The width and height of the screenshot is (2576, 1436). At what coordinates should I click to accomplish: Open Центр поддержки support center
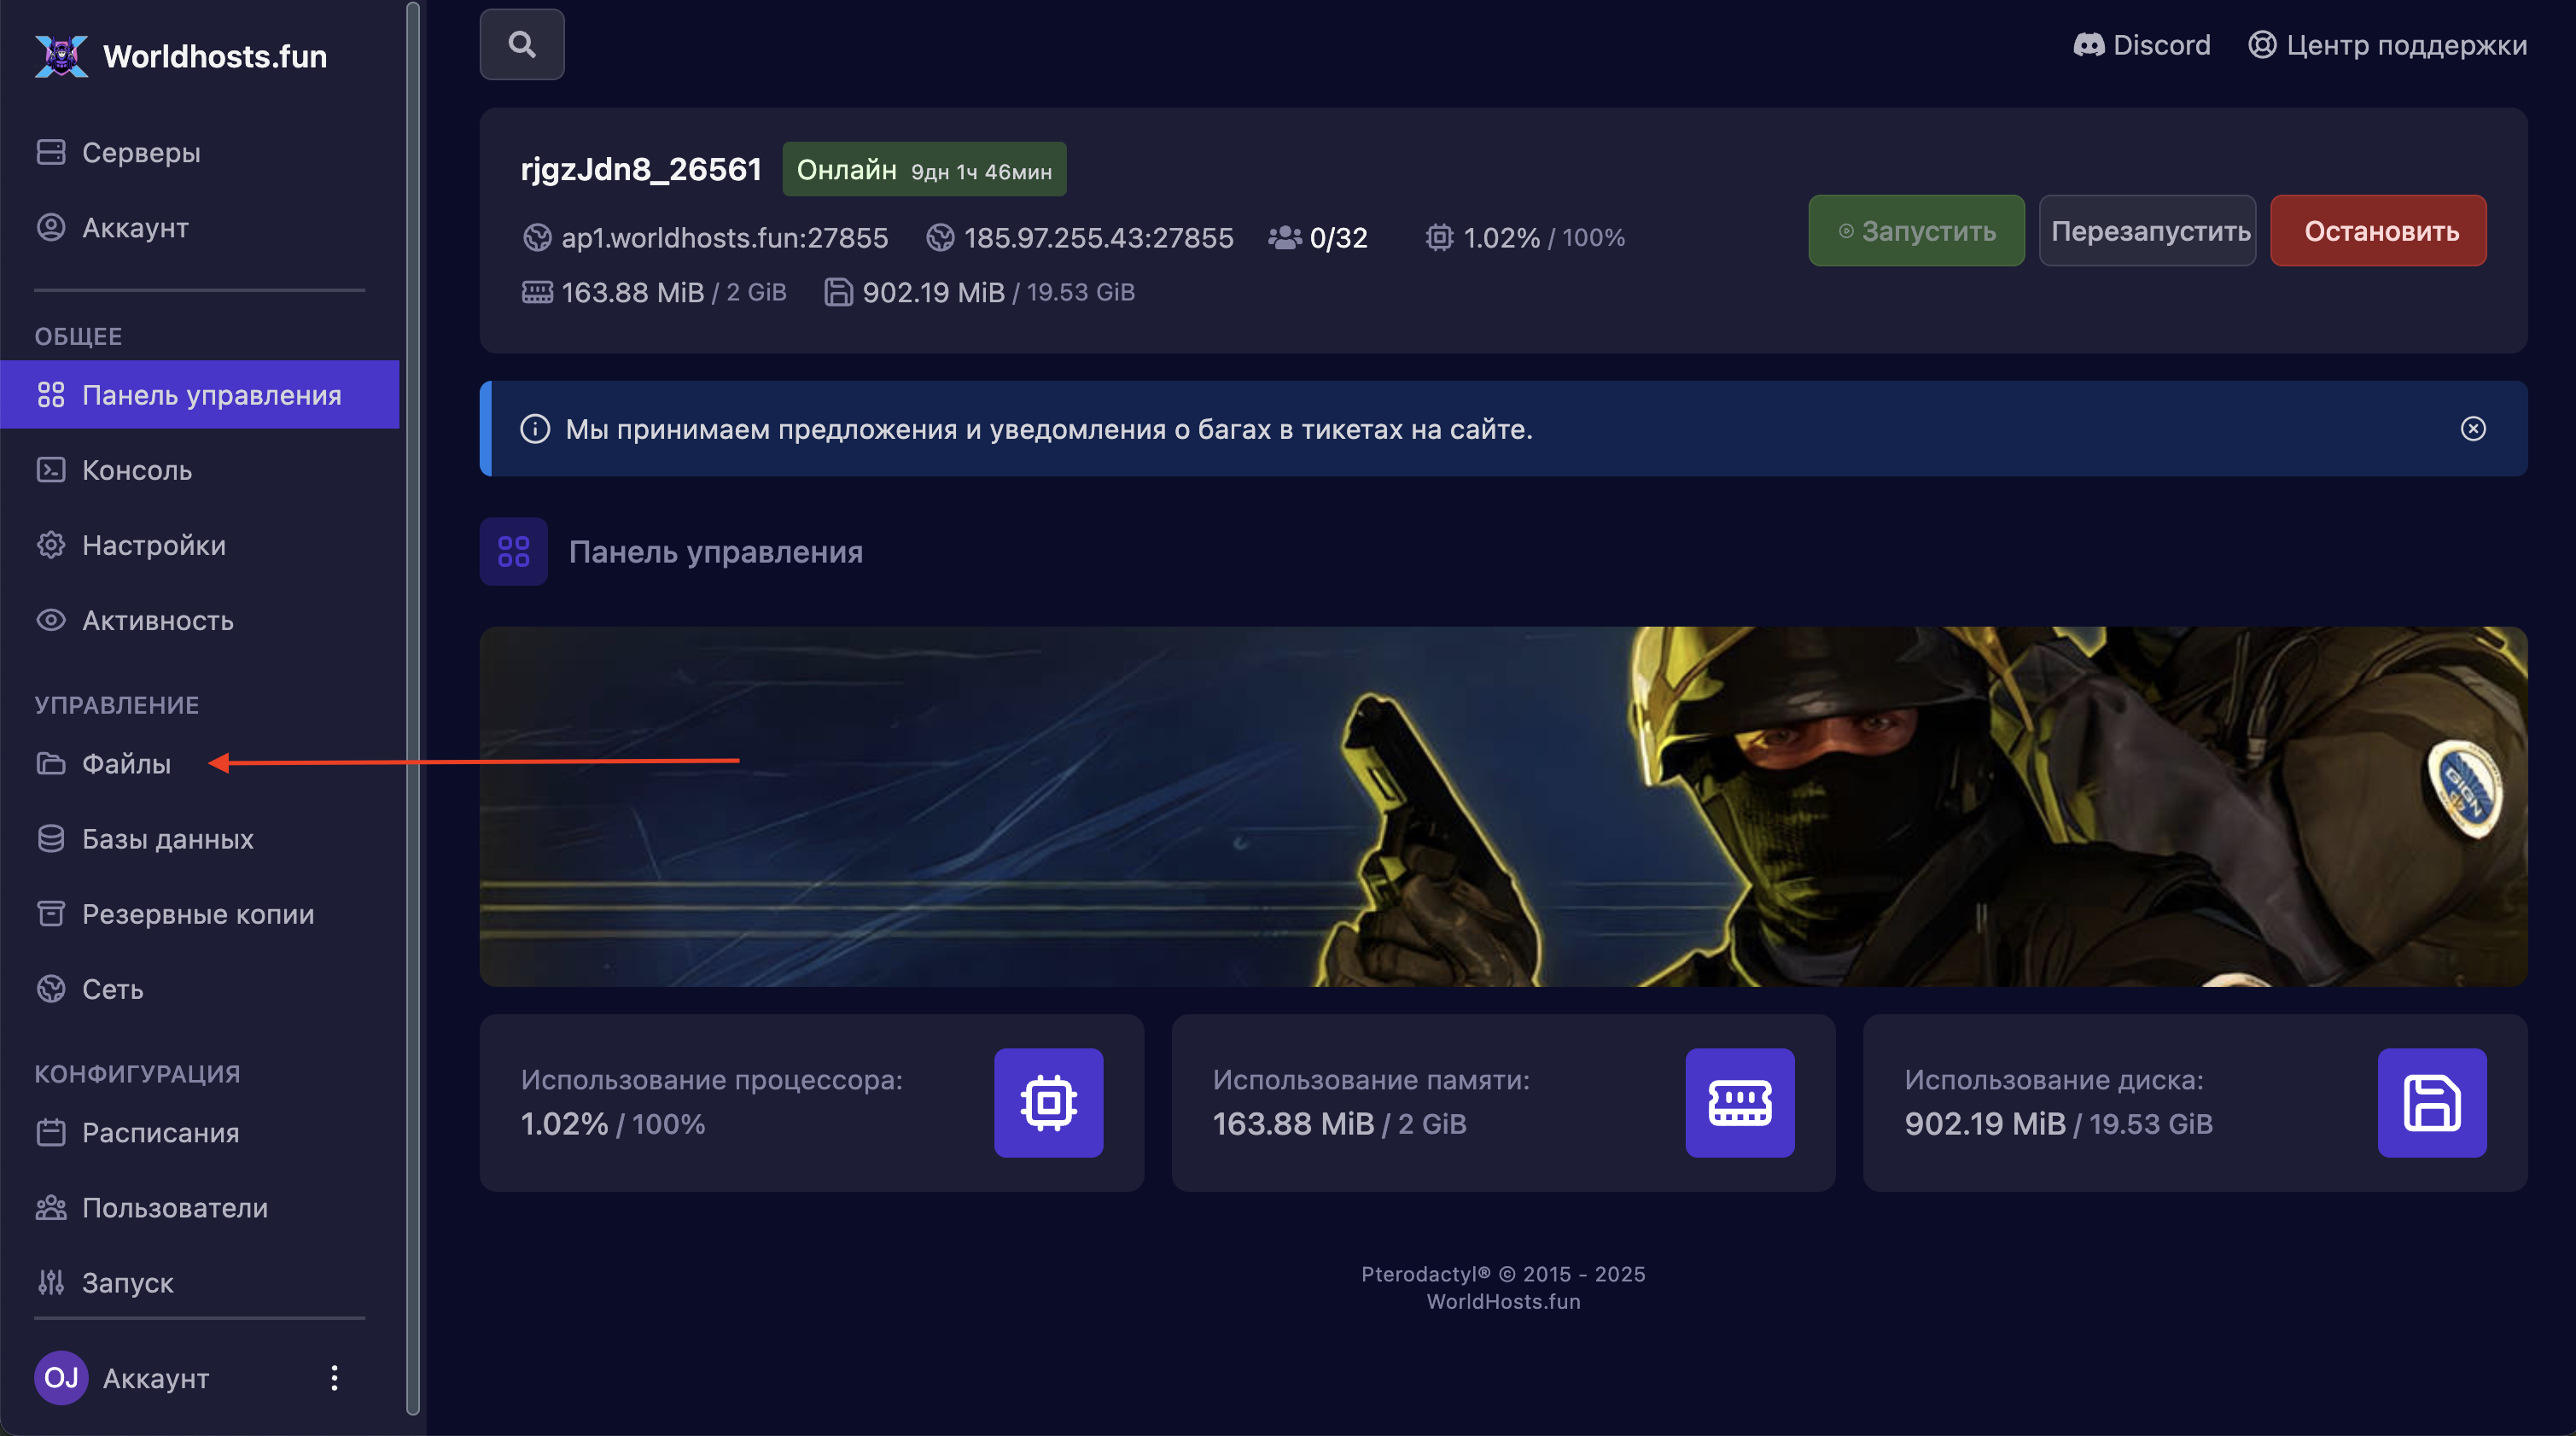coord(2387,45)
